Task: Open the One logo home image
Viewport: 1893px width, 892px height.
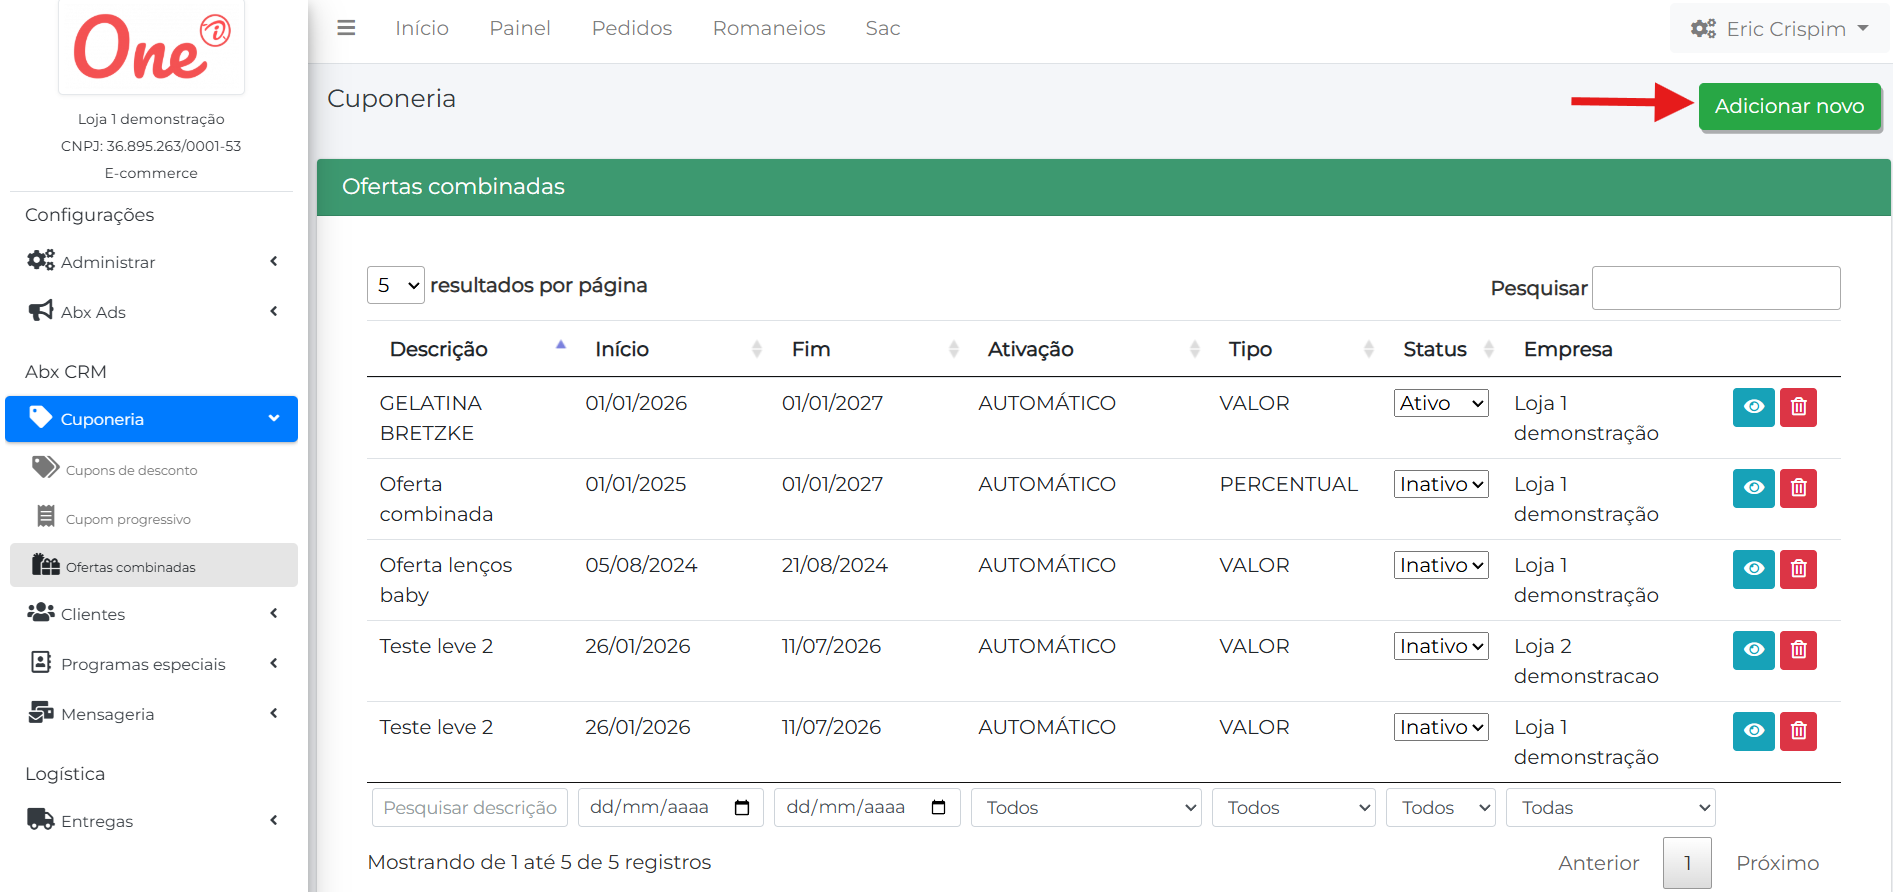Action: tap(151, 47)
